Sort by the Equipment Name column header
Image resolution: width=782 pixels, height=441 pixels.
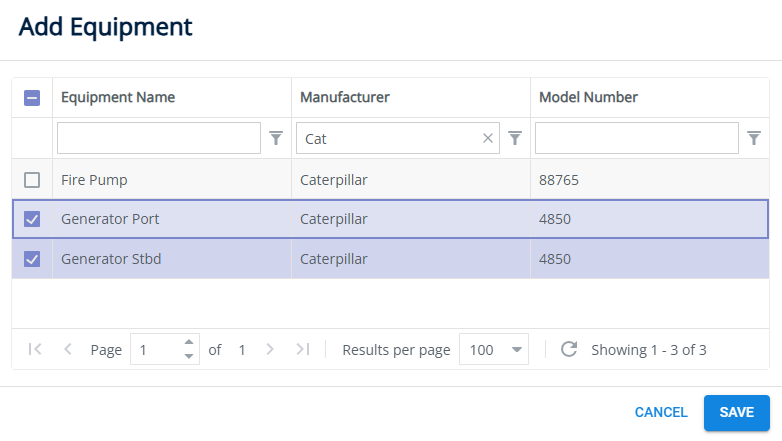(118, 97)
